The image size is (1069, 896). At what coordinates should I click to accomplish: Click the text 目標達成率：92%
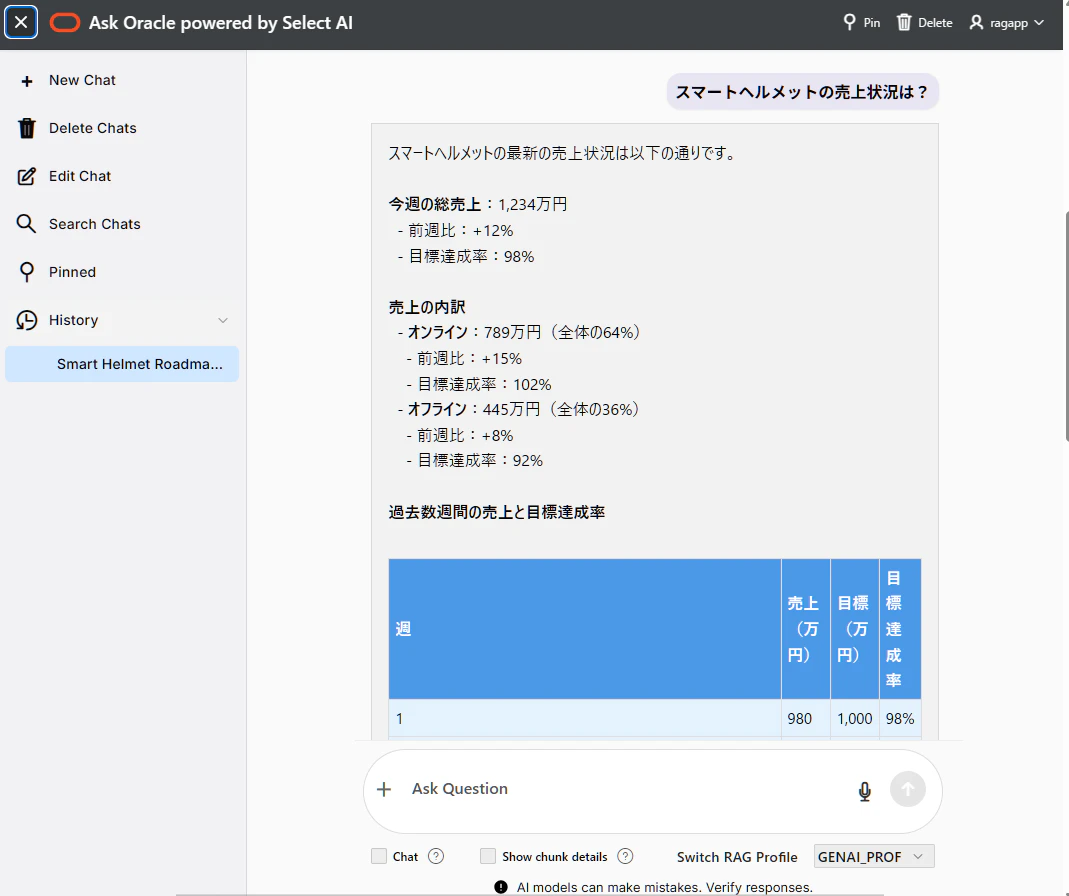(480, 461)
